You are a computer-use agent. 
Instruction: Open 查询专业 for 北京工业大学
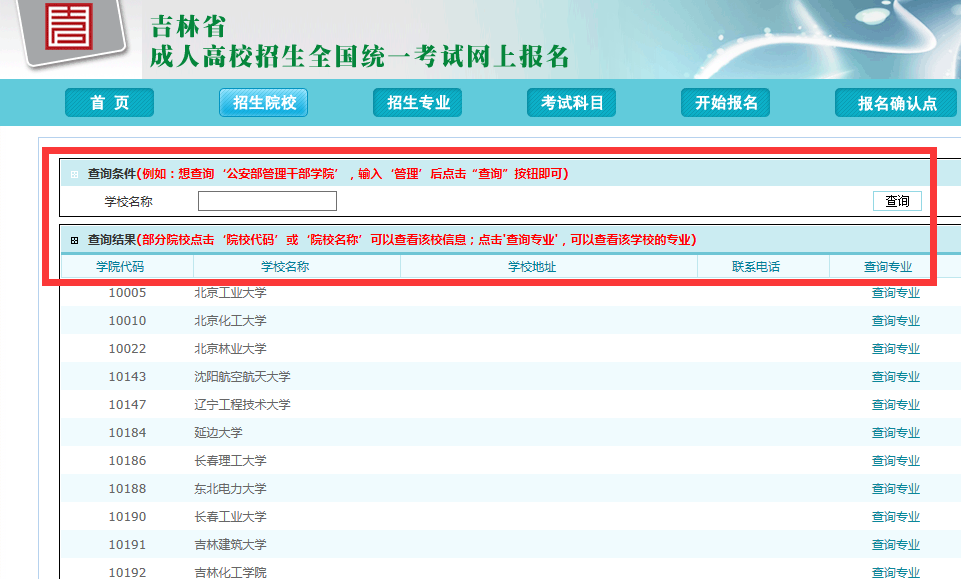coord(896,293)
